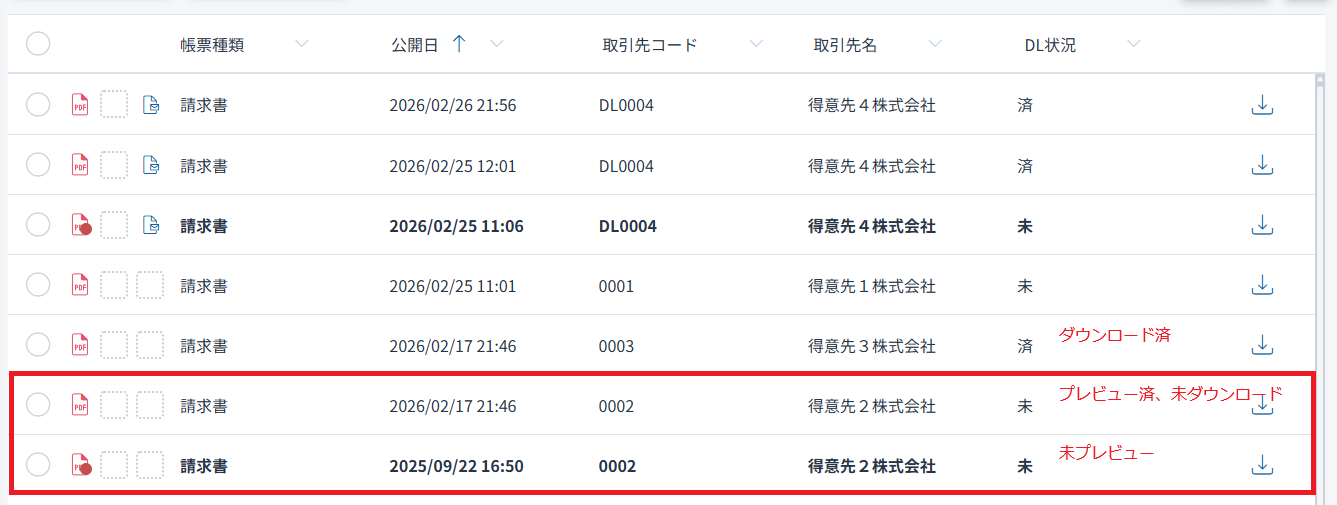1337x505 pixels.
Task: Click the document icon in 2026/02/25 12:01 row
Action: pos(150,165)
